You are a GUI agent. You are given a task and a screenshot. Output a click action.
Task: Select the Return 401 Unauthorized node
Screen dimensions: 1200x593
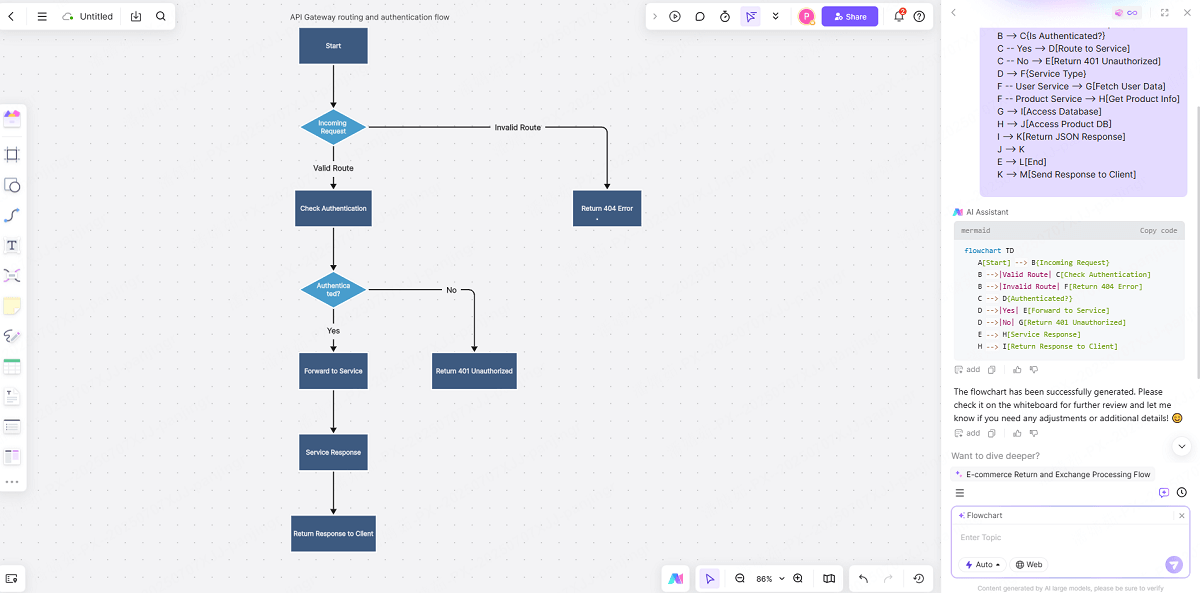point(474,371)
